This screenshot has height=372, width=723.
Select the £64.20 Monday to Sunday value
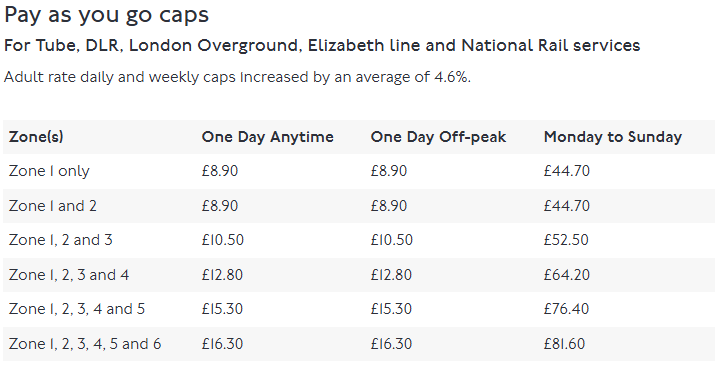567,275
